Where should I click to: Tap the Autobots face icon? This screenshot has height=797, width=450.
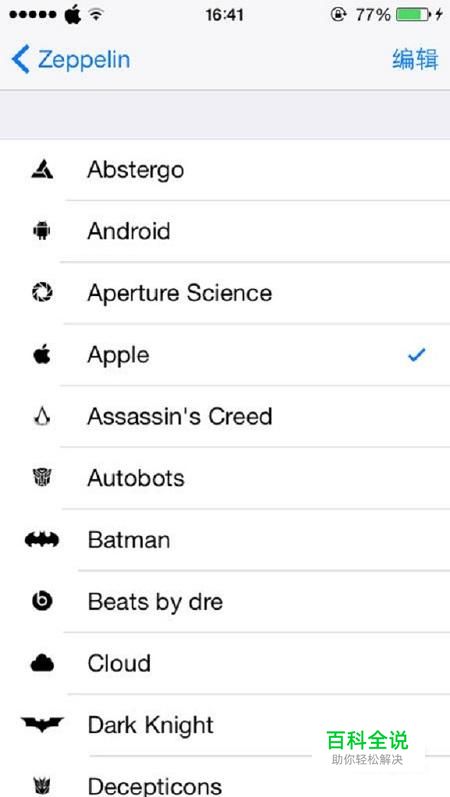[42, 478]
